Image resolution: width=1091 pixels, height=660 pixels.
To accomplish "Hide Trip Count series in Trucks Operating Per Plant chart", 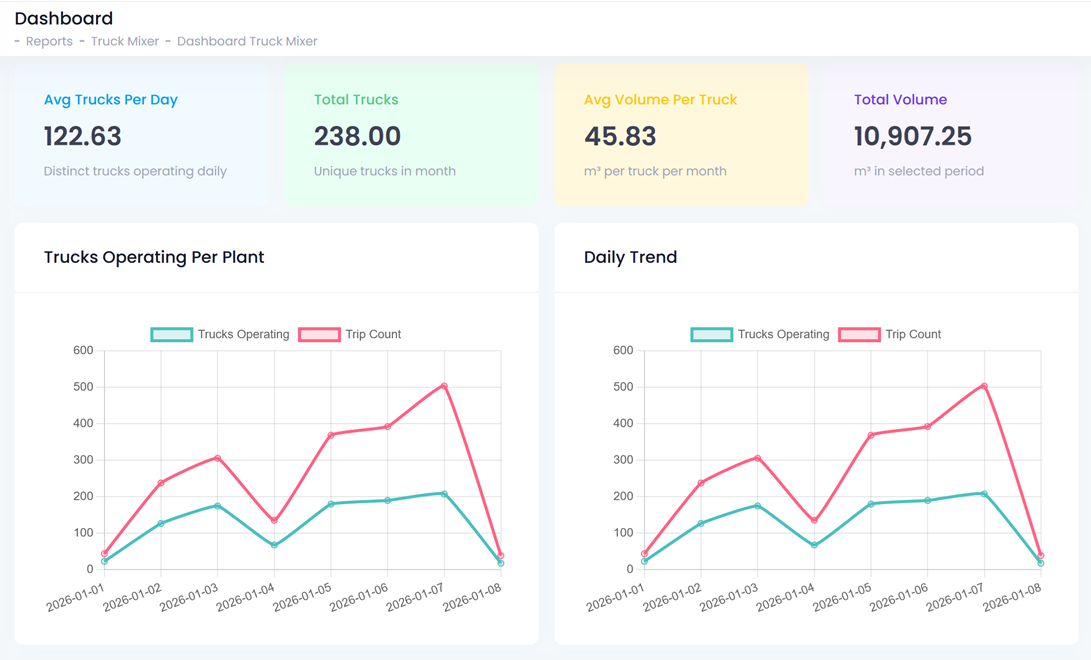I will [373, 334].
